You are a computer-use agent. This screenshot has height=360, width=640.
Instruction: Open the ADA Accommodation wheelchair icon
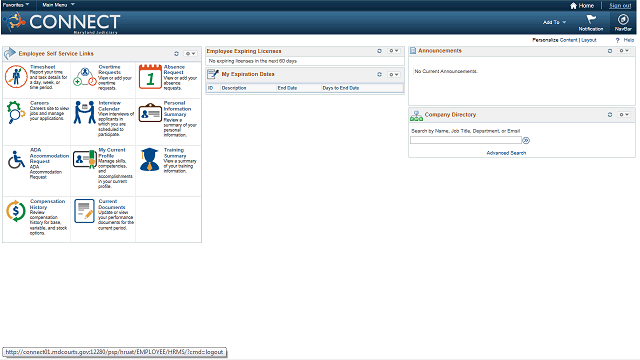click(x=16, y=160)
